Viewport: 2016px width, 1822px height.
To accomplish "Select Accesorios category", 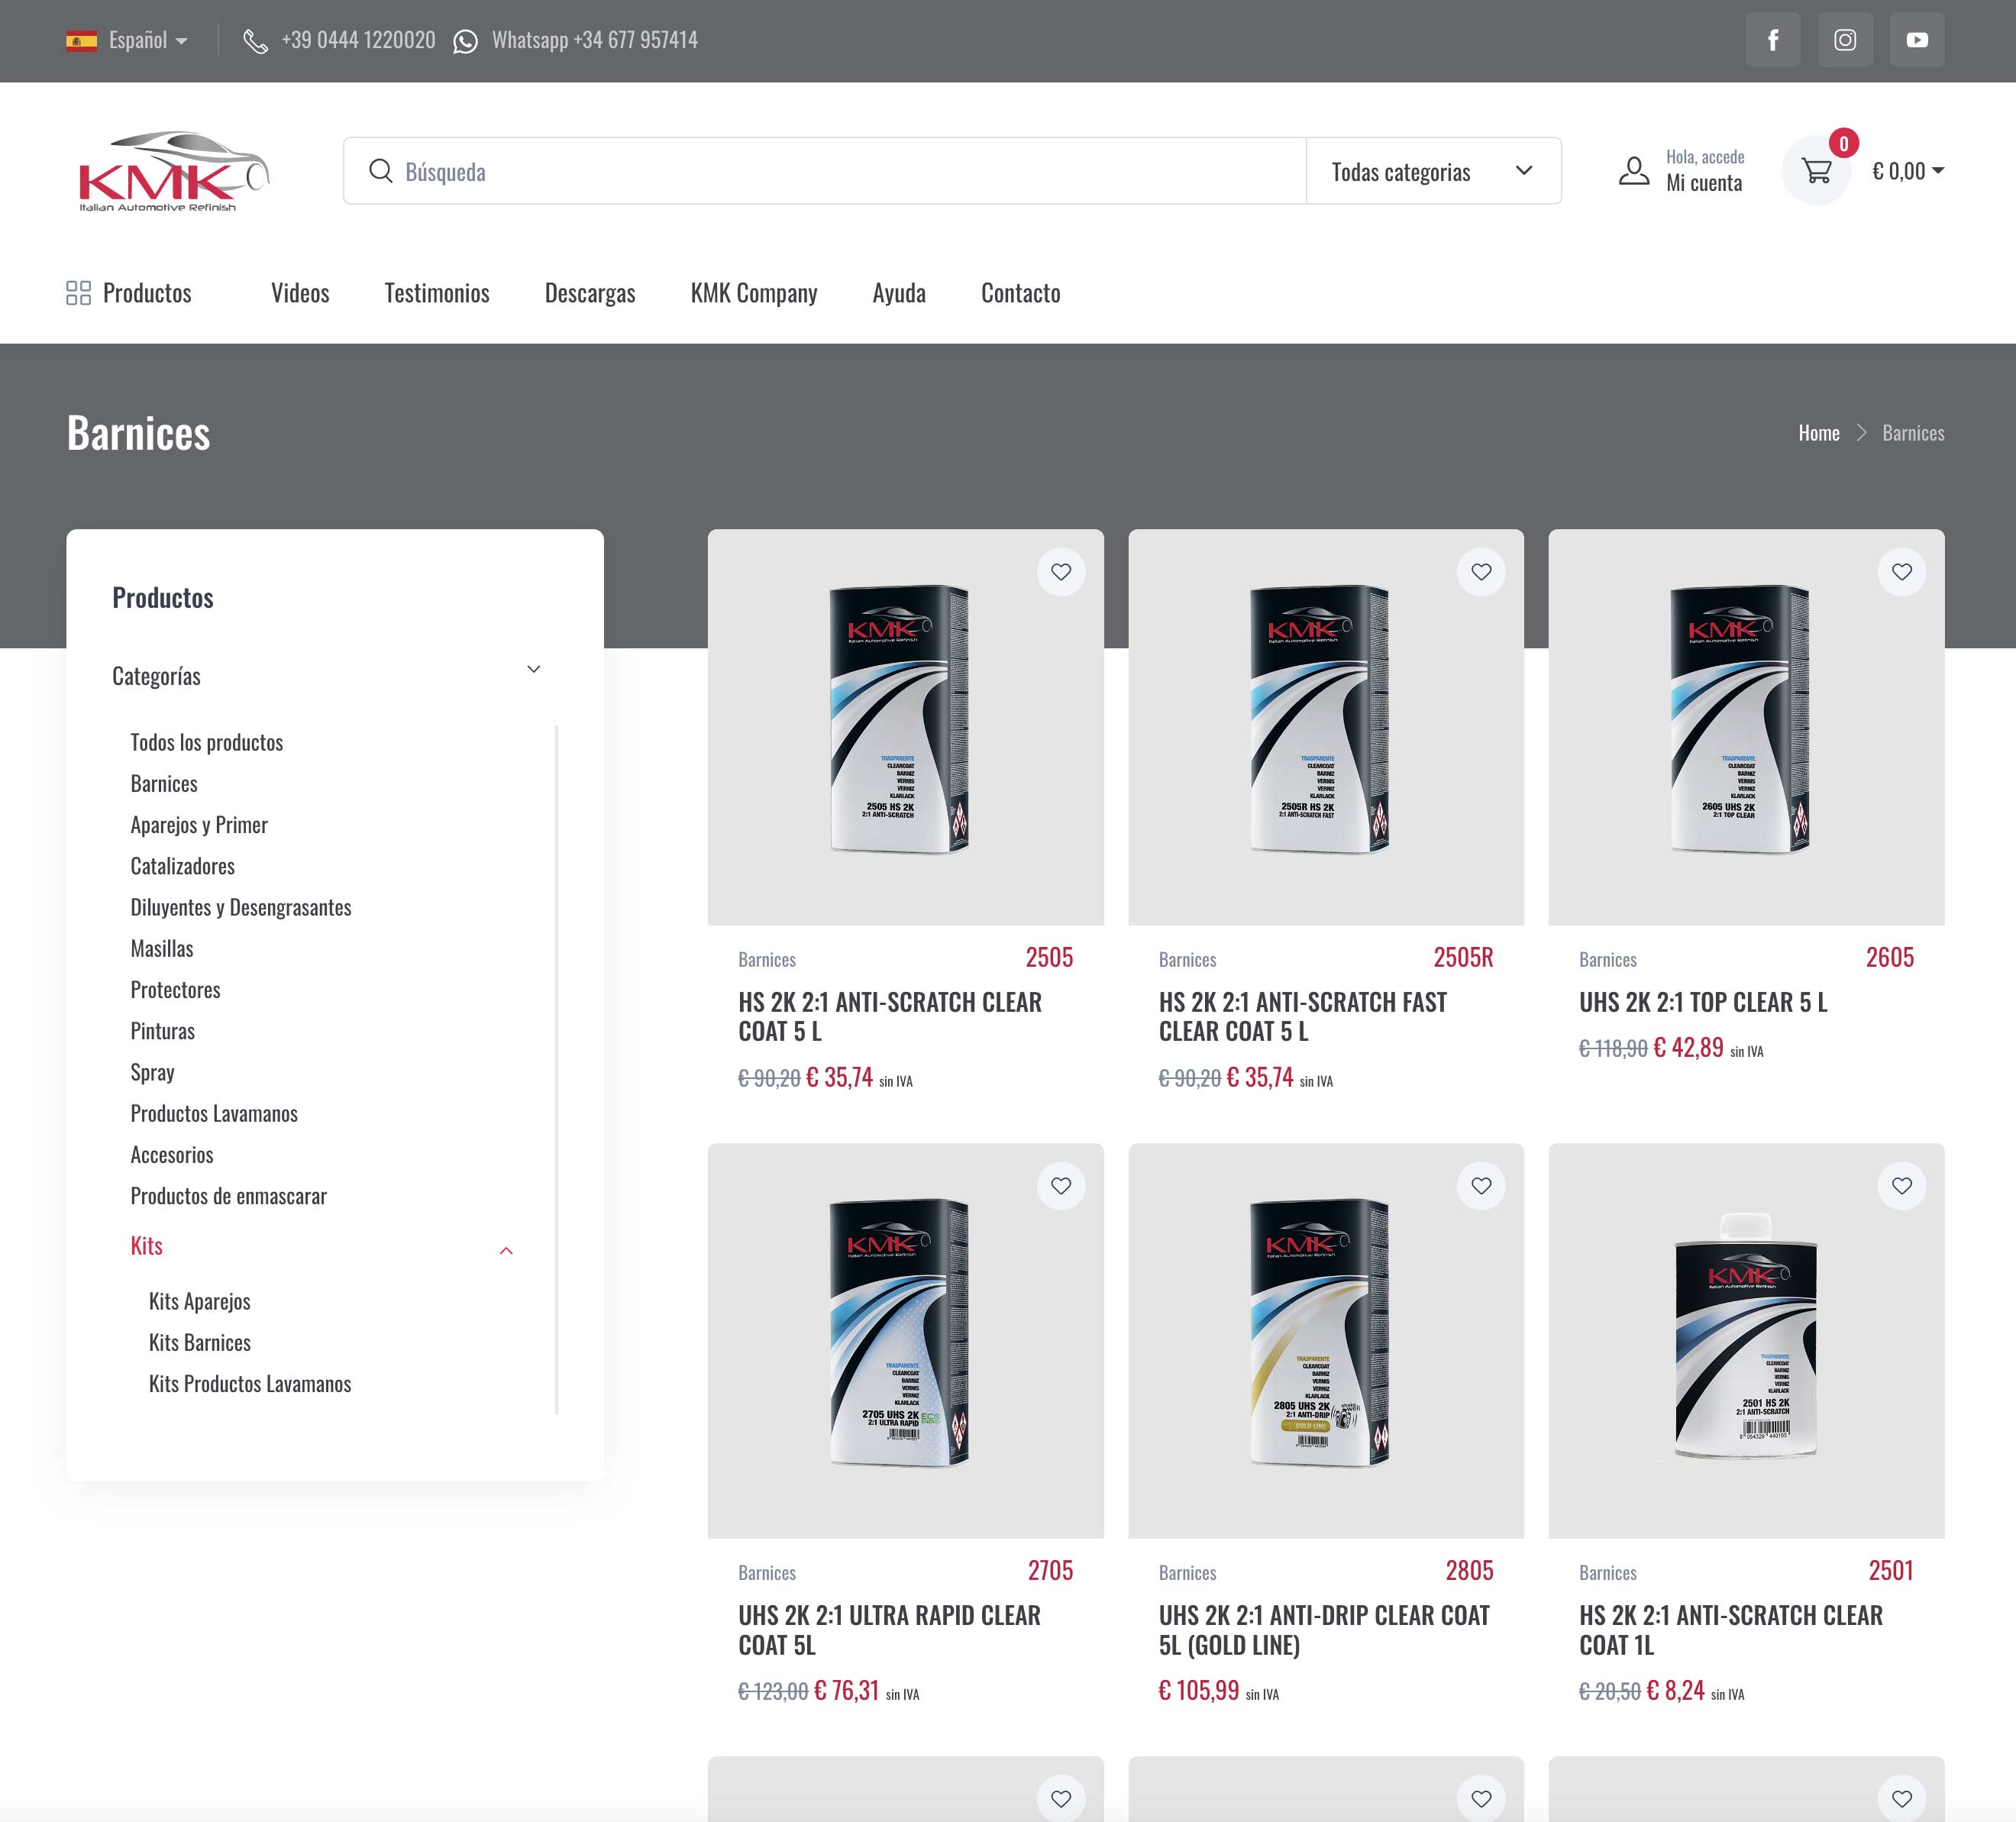I will 172,1155.
